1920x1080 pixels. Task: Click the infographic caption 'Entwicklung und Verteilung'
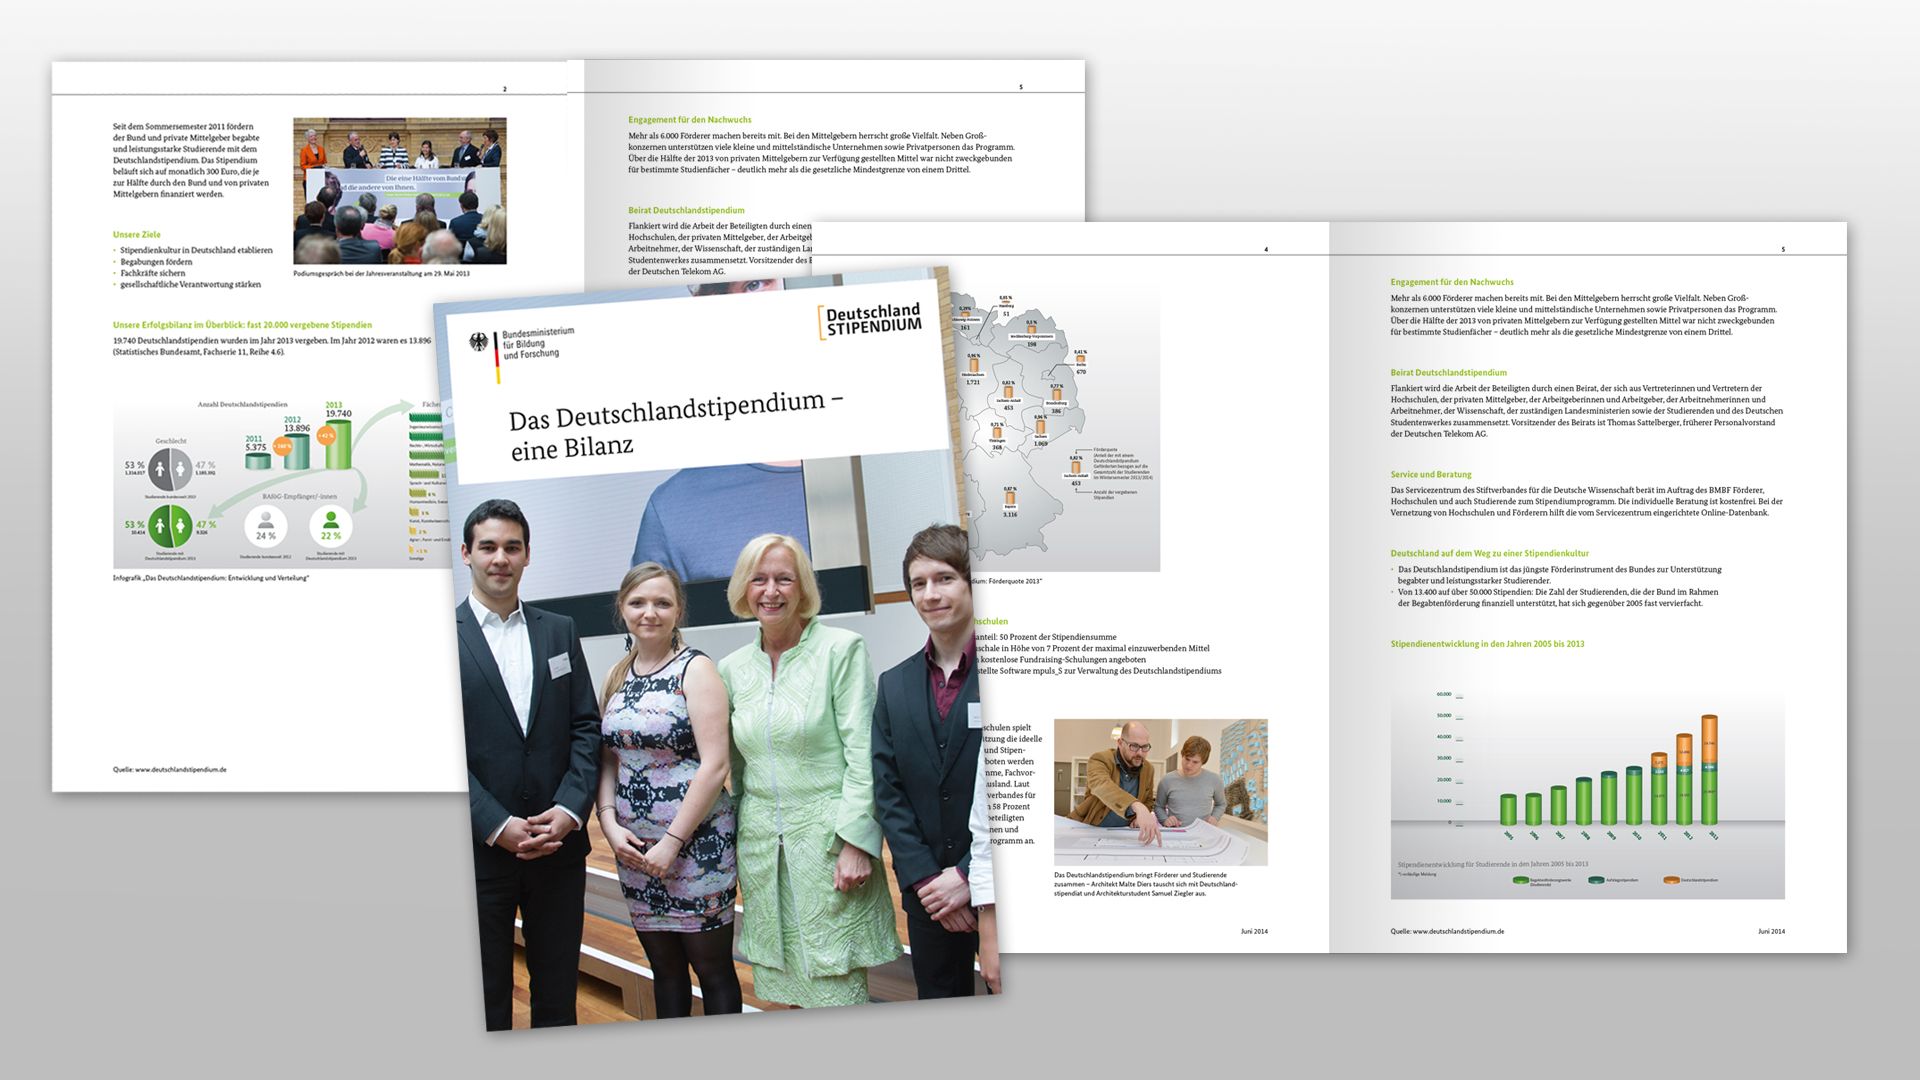pos(211,578)
